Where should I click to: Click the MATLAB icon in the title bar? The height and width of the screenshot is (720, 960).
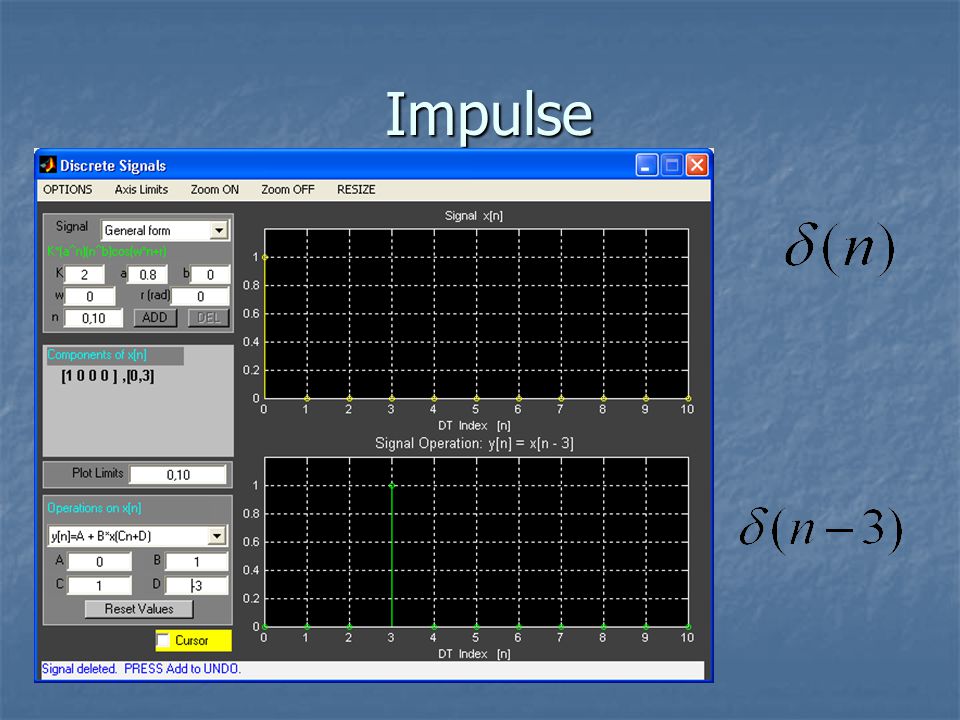coord(47,165)
